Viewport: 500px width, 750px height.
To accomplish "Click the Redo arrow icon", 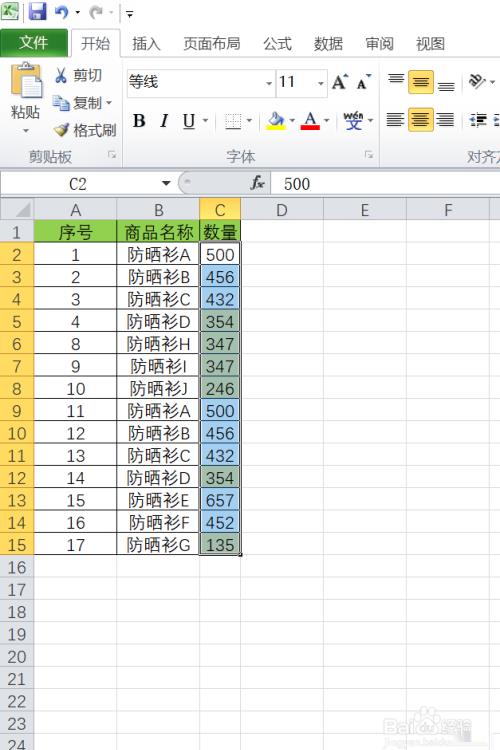I will [x=96, y=12].
